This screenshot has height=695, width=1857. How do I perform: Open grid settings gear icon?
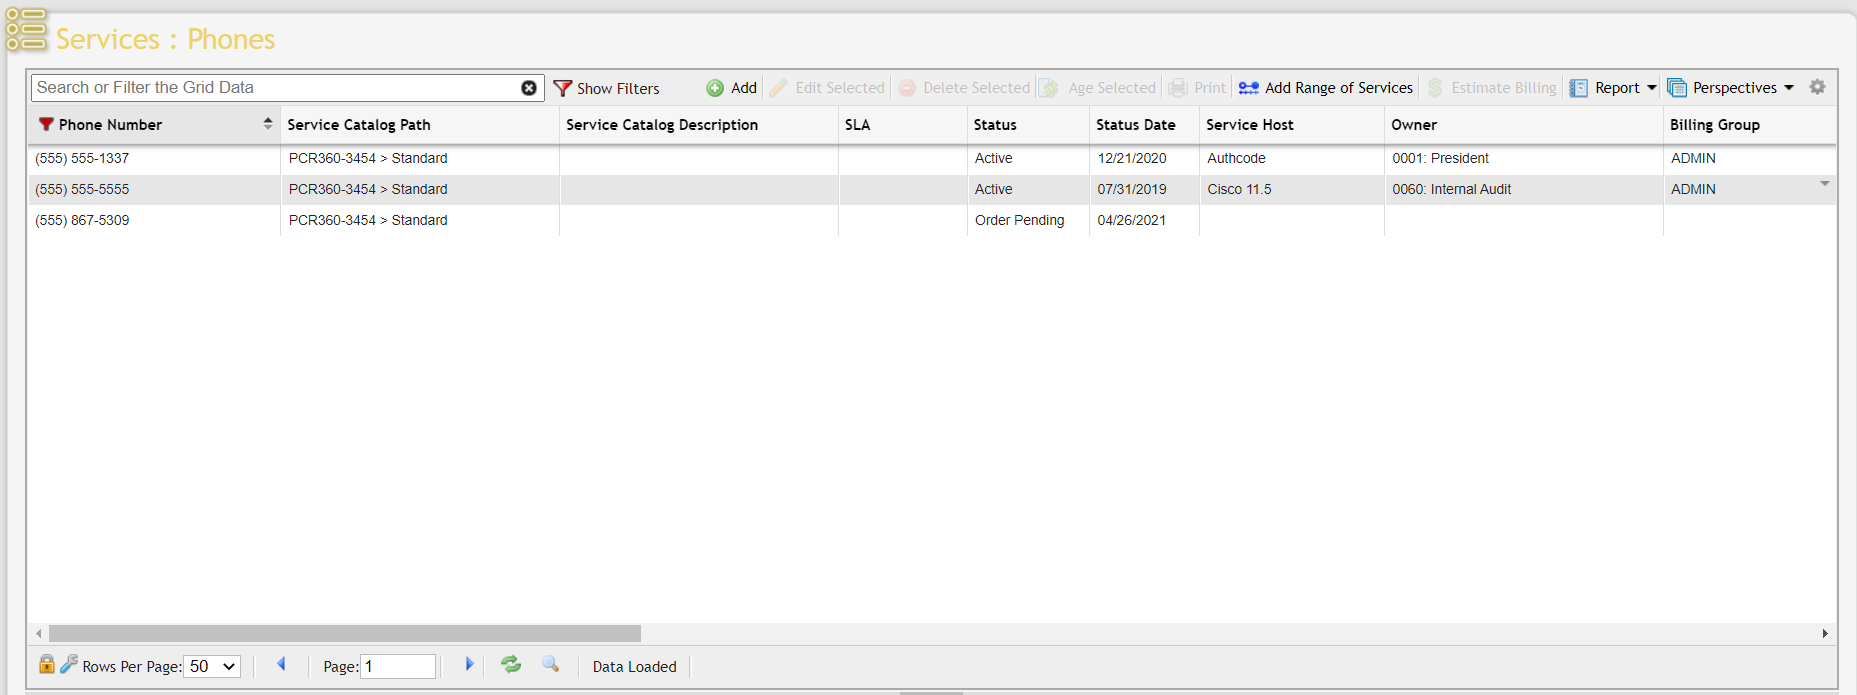[x=1817, y=87]
